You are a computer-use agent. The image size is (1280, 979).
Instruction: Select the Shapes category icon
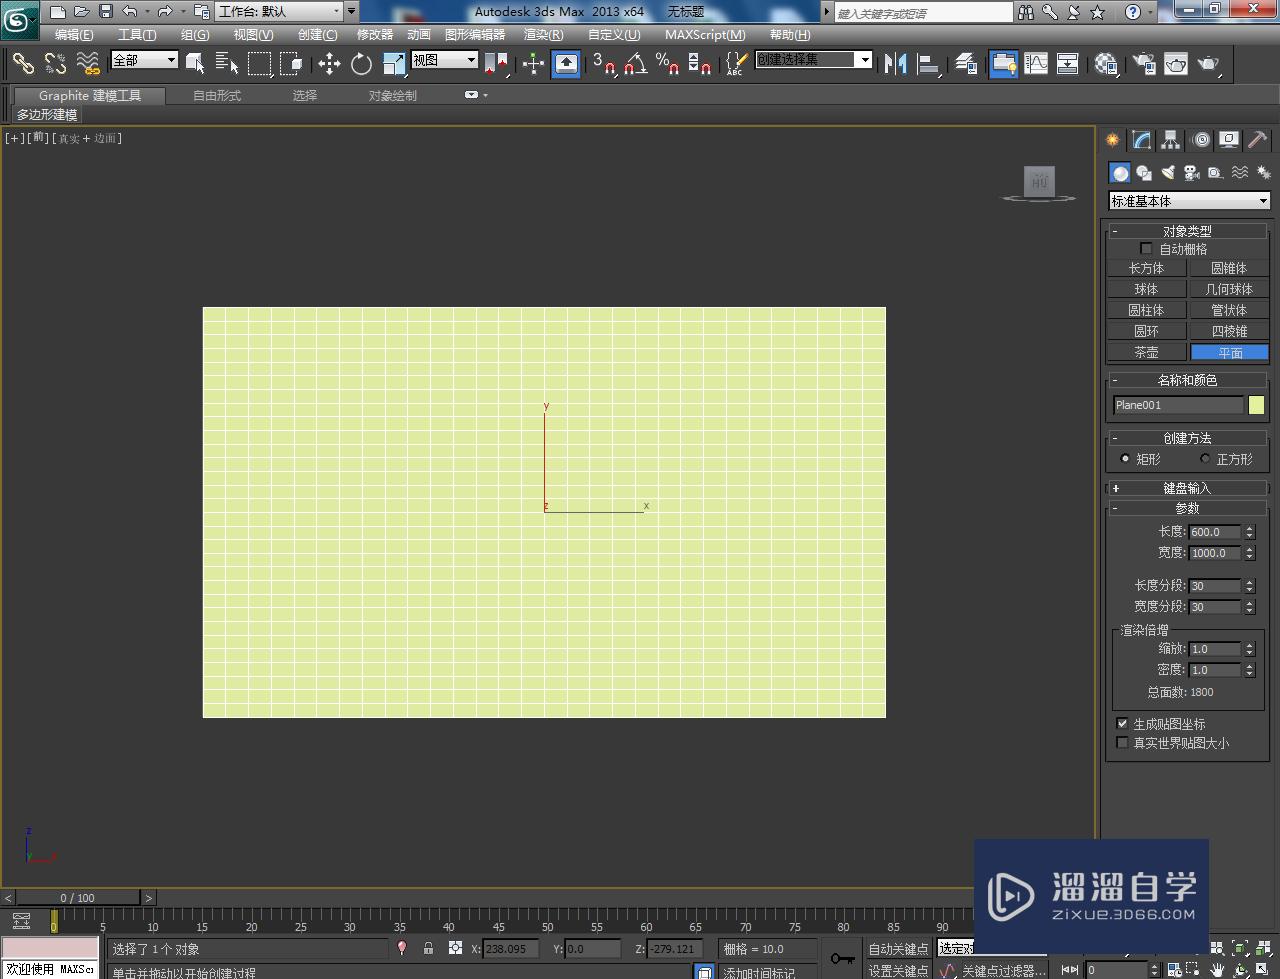[1144, 173]
